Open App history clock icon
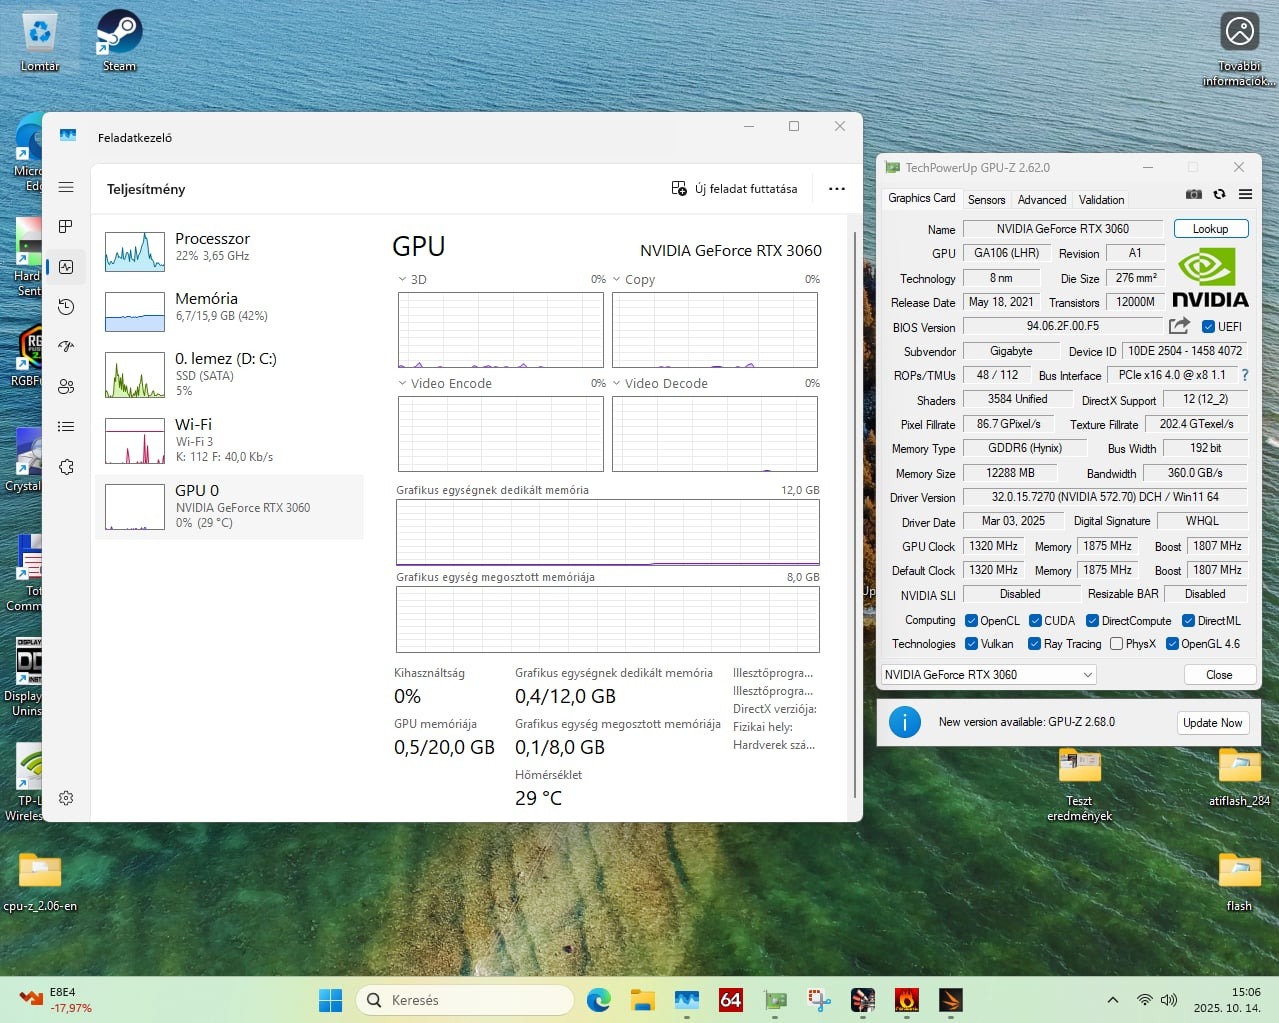 click(66, 307)
